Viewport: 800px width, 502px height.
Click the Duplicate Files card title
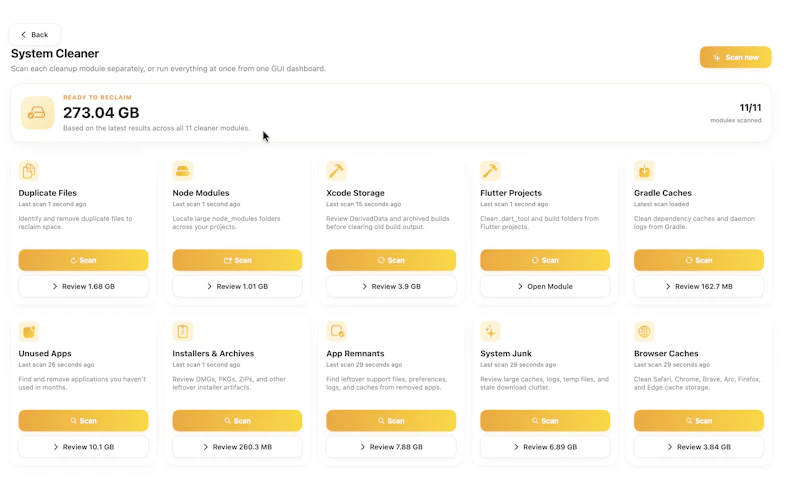pos(47,193)
